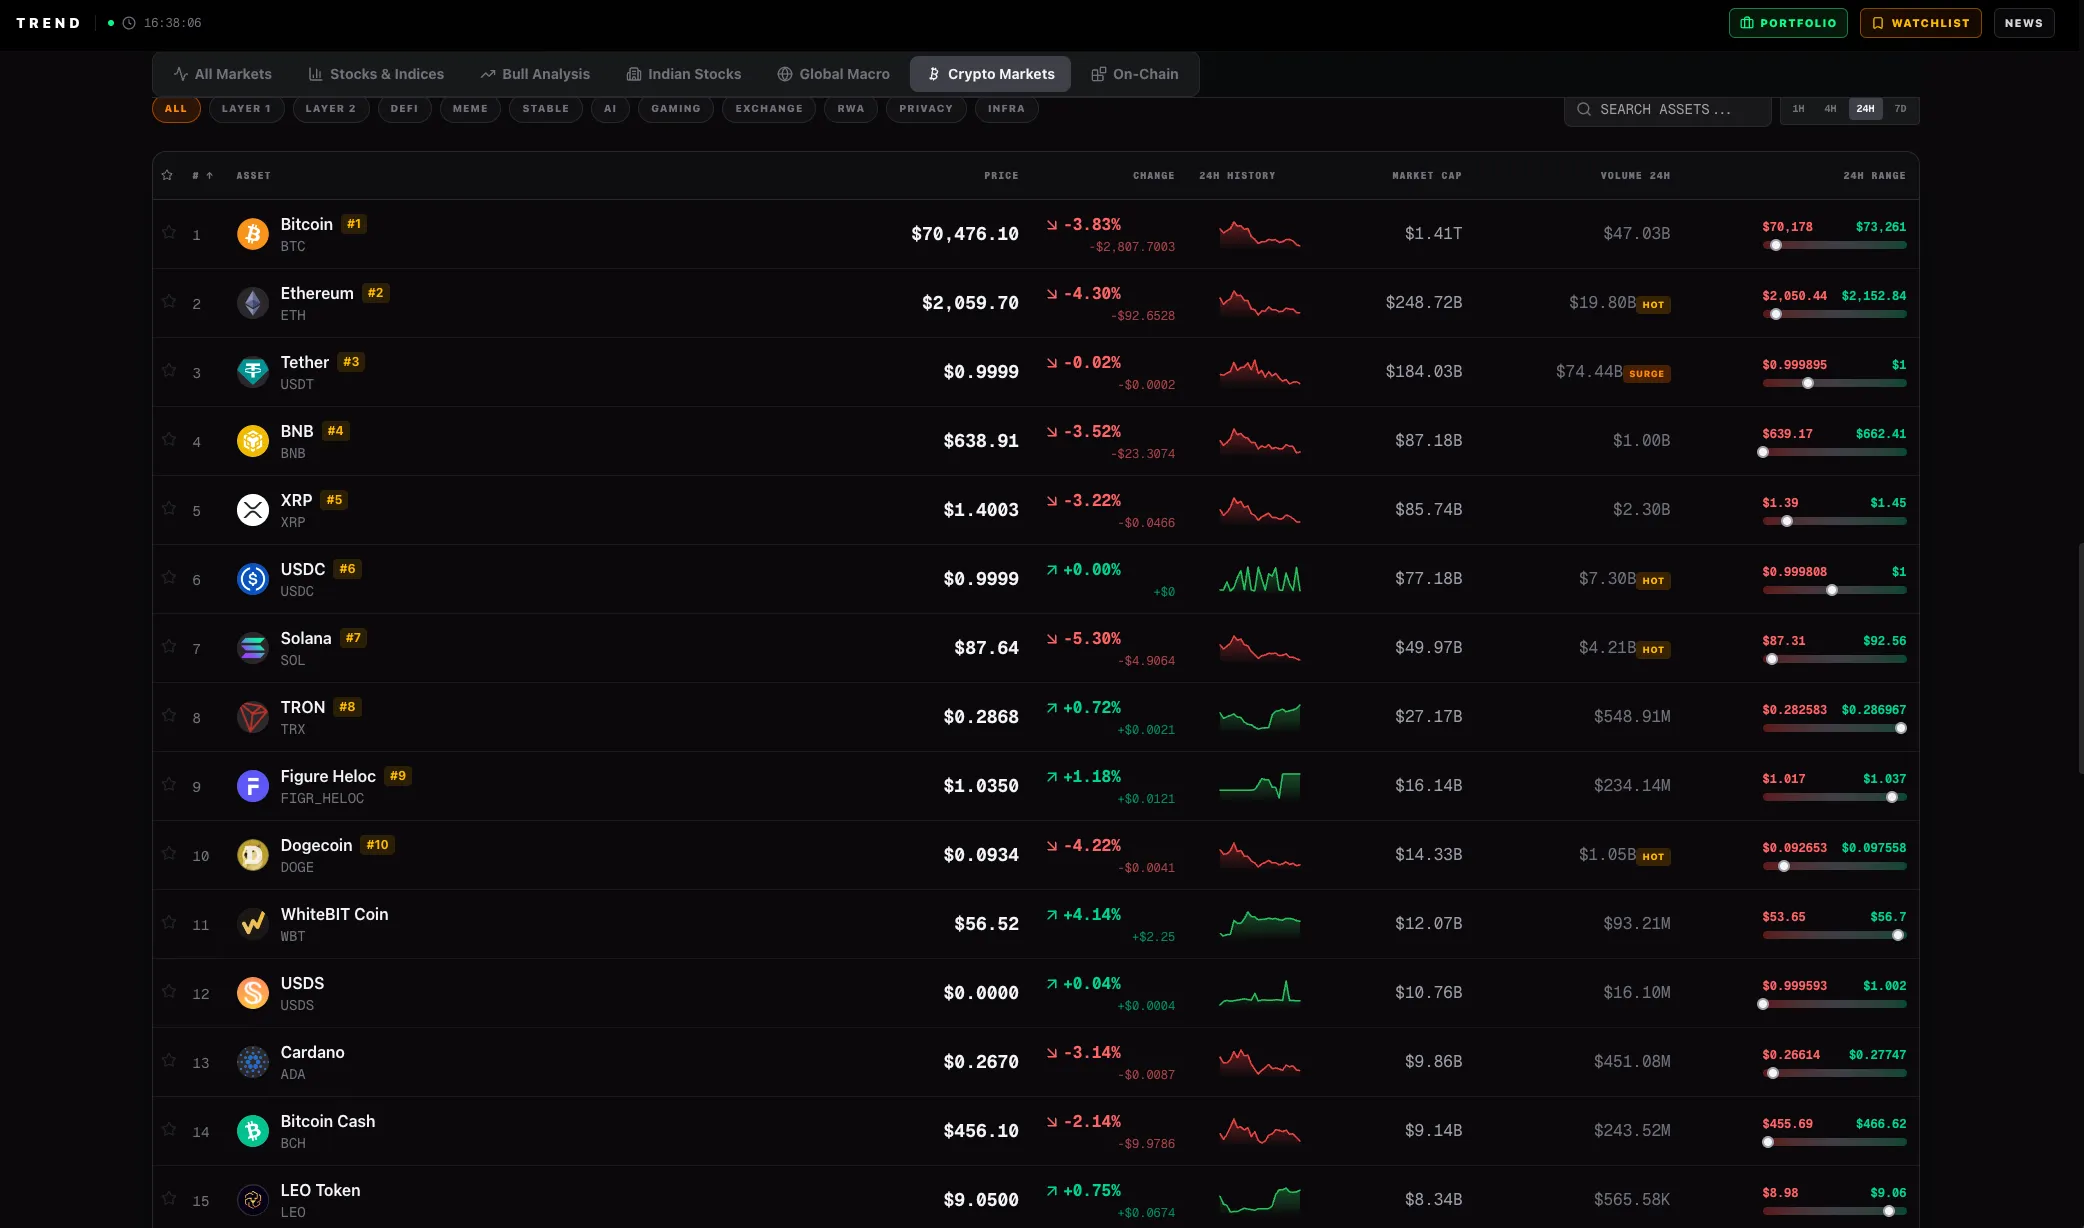This screenshot has width=2084, height=1228.
Task: Mark XRP as favorite with star
Action: click(169, 508)
